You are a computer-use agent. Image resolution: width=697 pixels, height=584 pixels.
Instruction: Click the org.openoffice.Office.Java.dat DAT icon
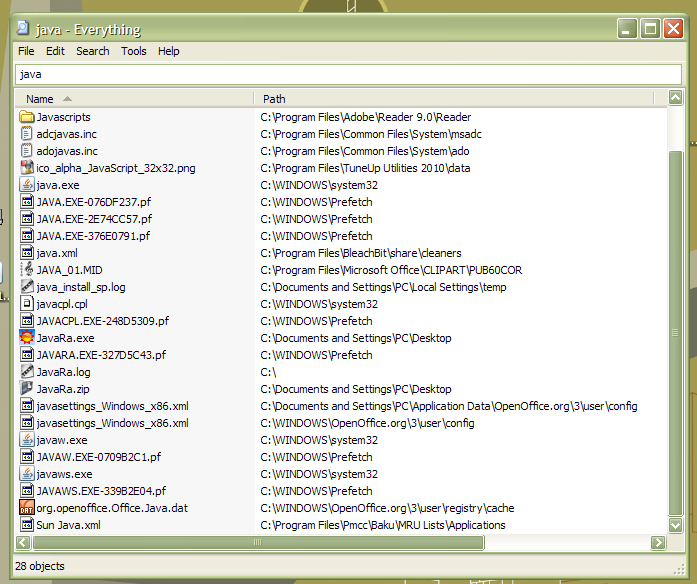[x=27, y=508]
